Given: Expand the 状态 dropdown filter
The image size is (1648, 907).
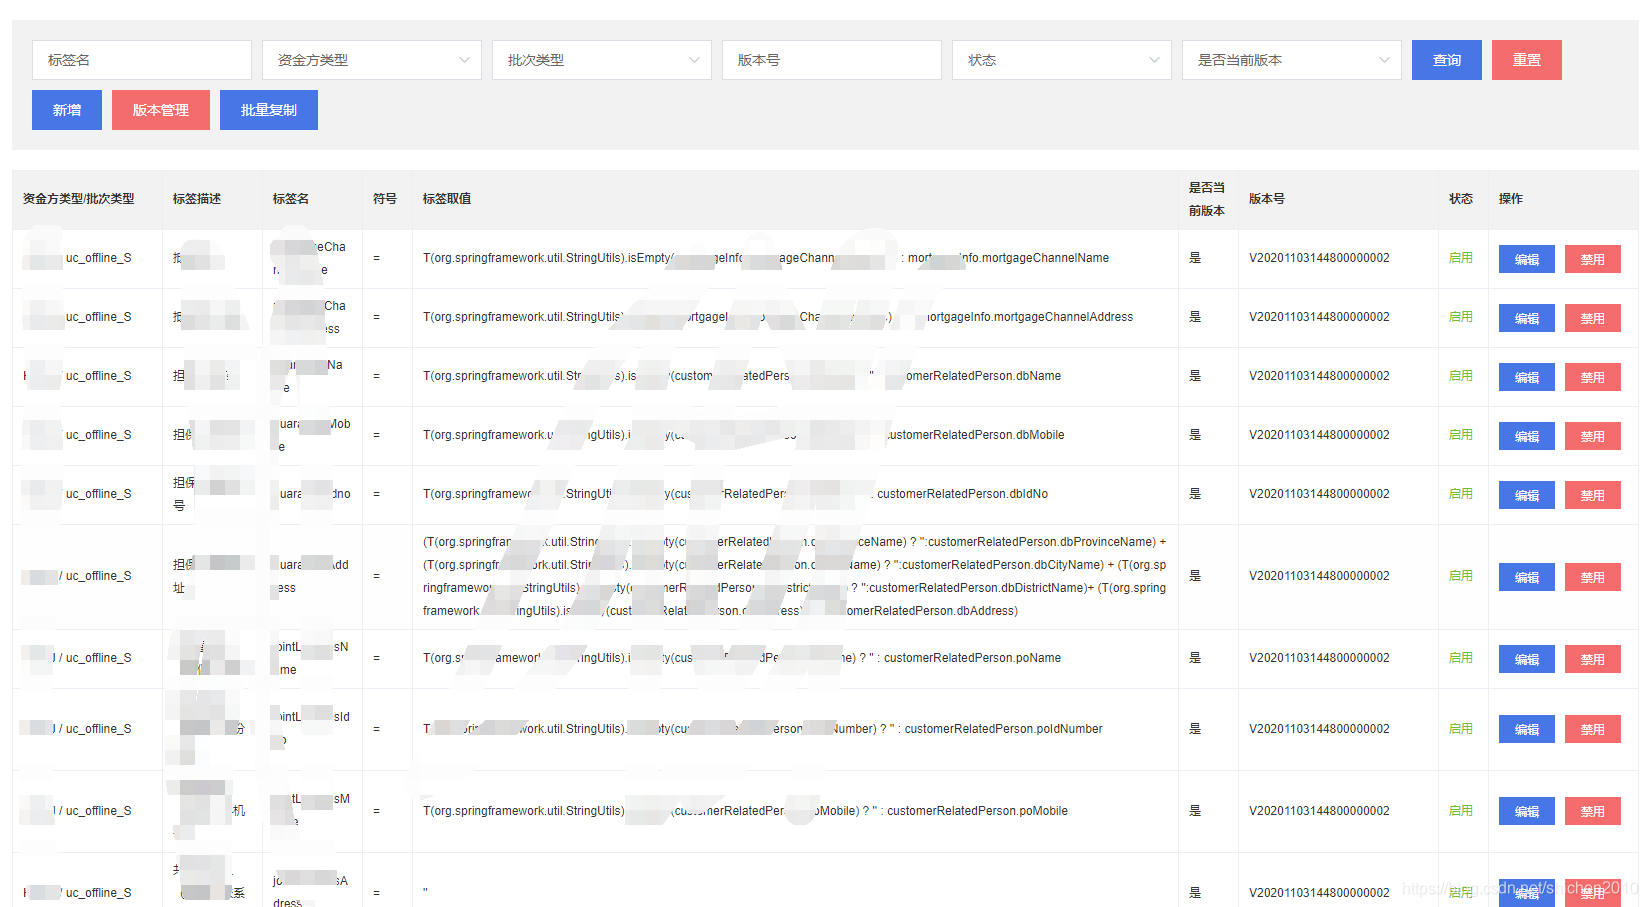Looking at the screenshot, I should click(x=1062, y=60).
